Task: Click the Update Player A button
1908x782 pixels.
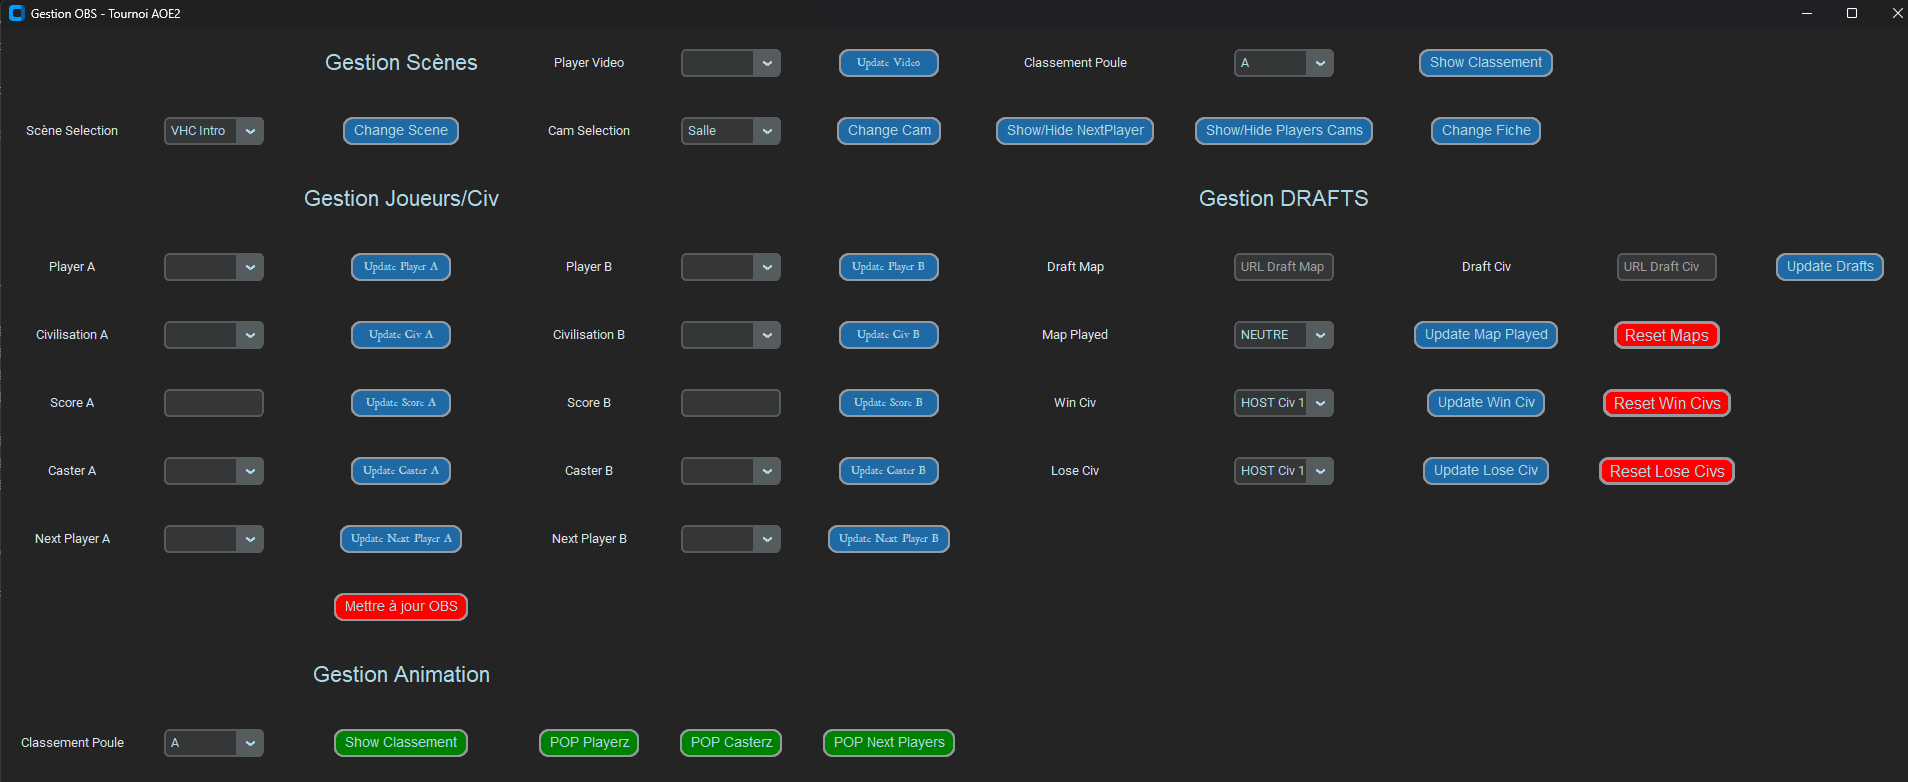Action: coord(401,267)
